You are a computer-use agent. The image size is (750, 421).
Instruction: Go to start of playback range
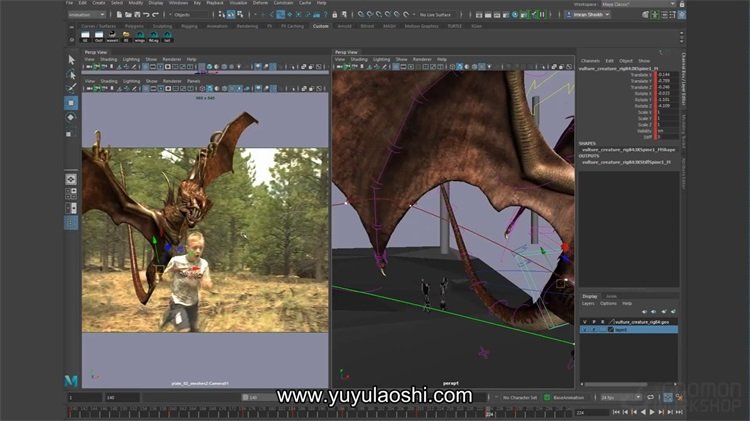tap(616, 412)
